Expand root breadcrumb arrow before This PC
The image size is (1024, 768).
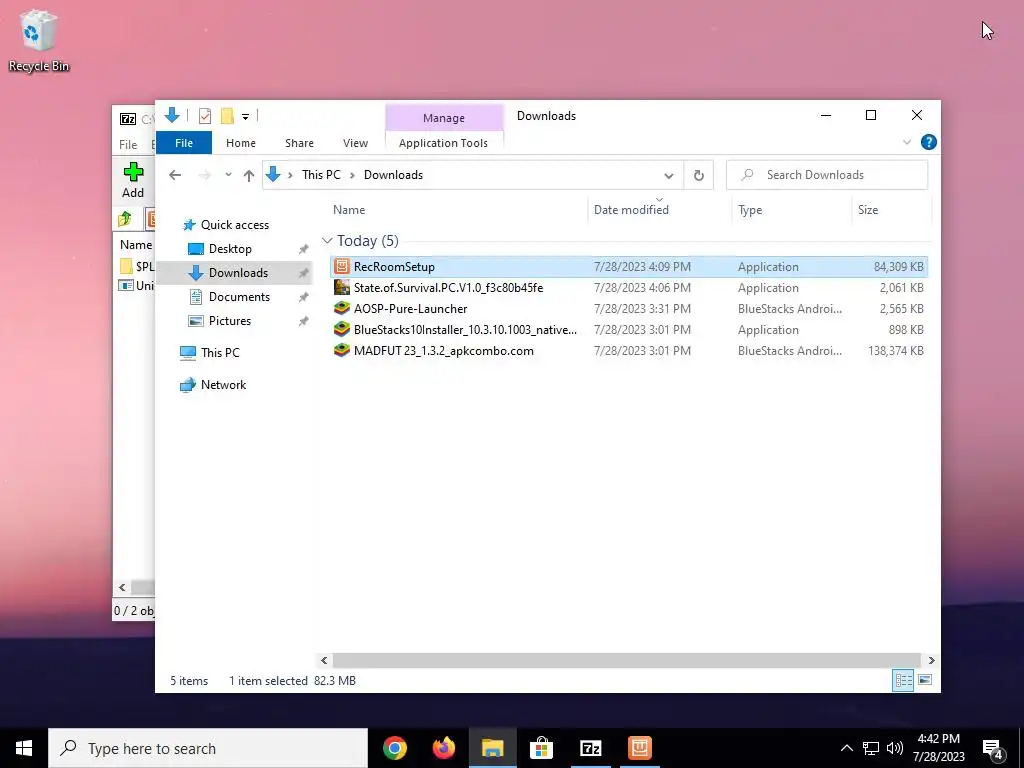pos(290,175)
